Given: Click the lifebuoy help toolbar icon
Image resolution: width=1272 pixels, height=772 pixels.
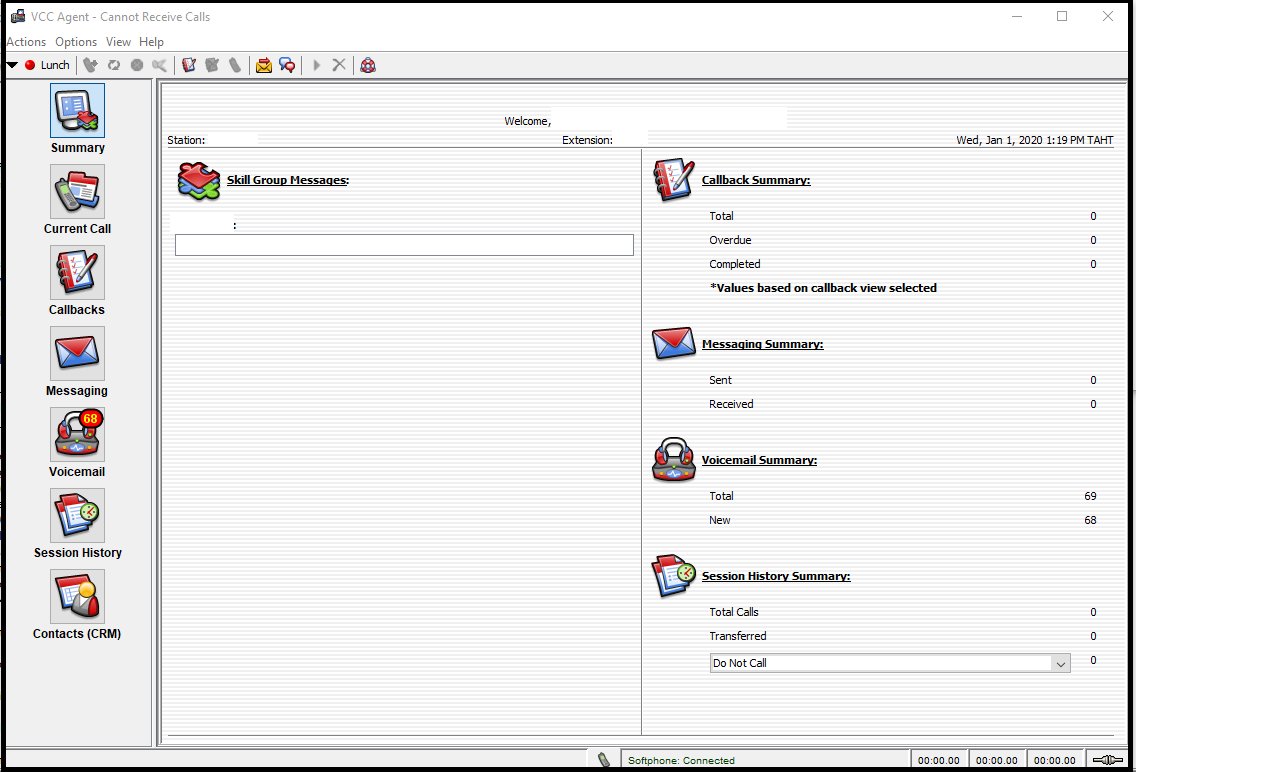Looking at the screenshot, I should point(368,65).
